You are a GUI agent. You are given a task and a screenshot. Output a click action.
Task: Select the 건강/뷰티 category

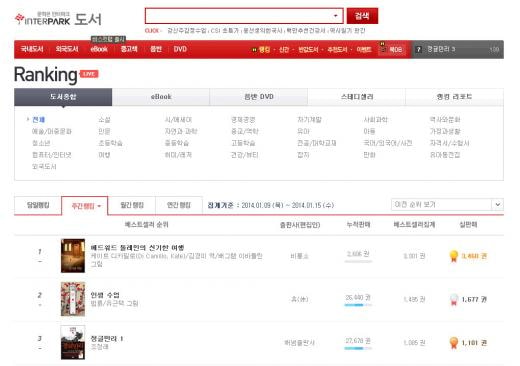pyautogui.click(x=245, y=155)
